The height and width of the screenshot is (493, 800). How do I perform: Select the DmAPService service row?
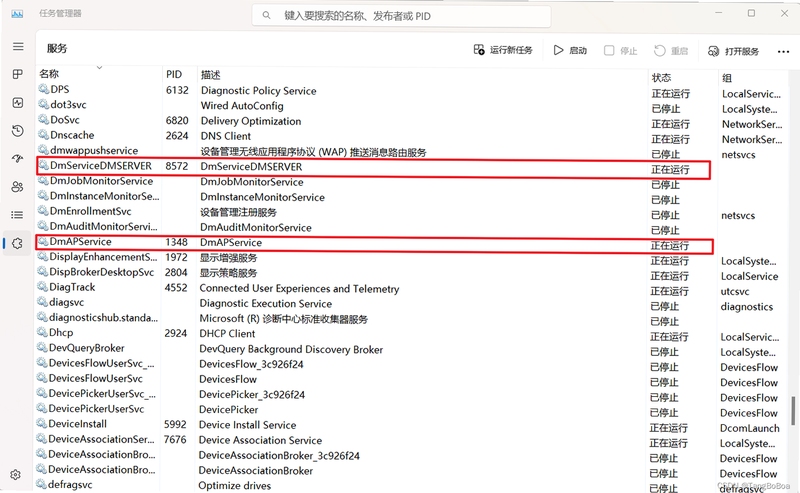click(x=374, y=243)
